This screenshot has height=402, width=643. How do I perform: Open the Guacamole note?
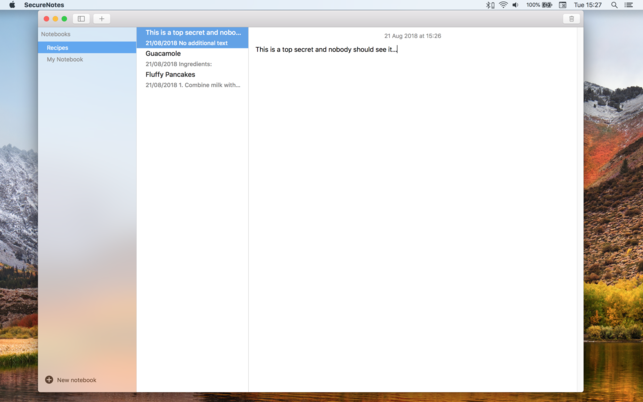192,59
